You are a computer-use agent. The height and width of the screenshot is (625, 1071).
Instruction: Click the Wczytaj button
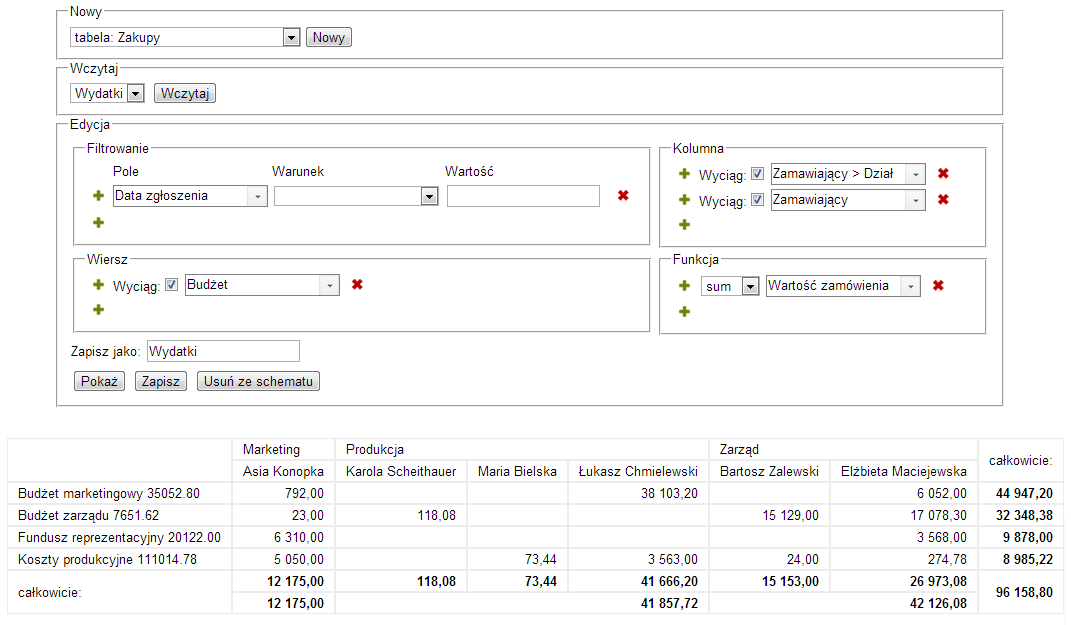185,94
